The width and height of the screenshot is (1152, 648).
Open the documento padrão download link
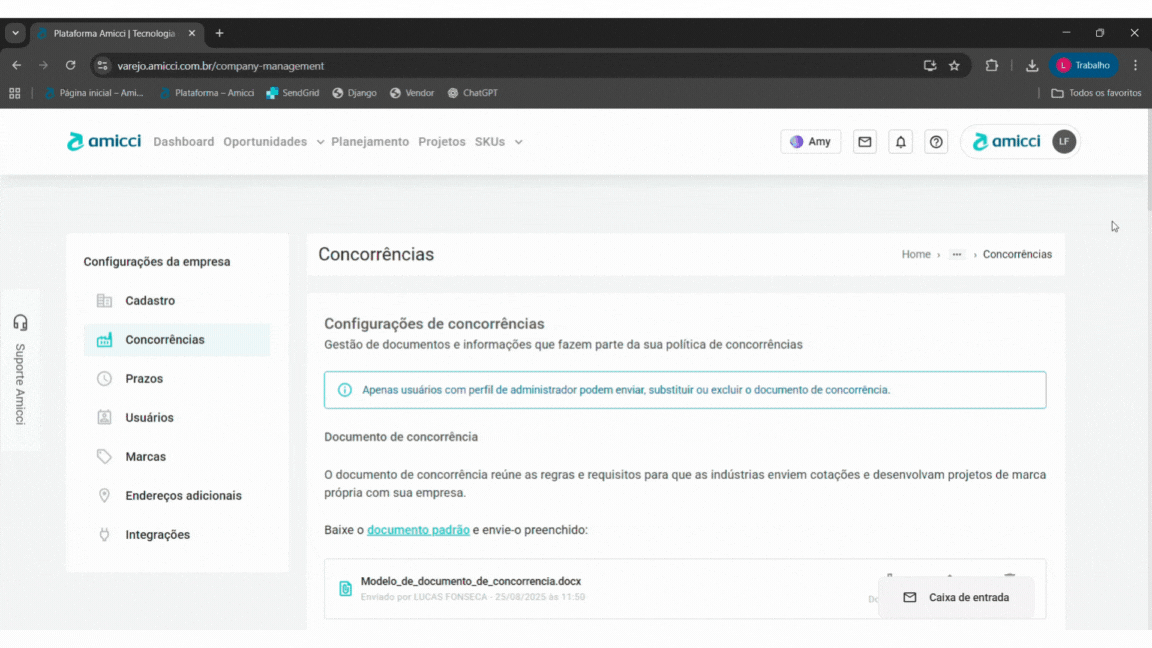click(418, 530)
